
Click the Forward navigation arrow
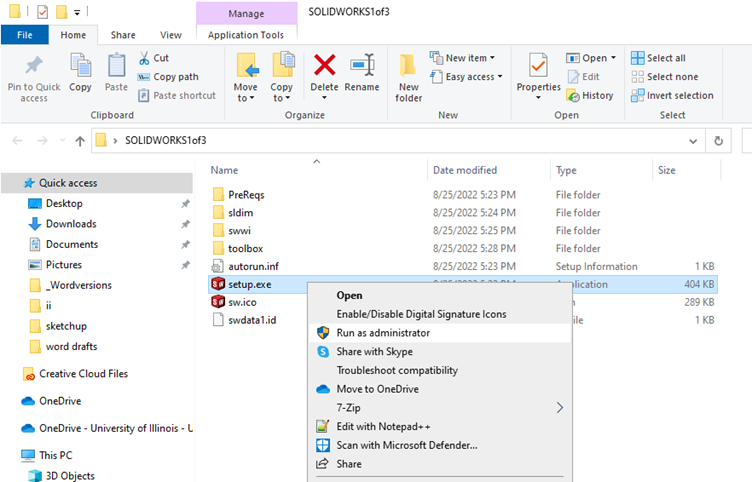click(42, 141)
